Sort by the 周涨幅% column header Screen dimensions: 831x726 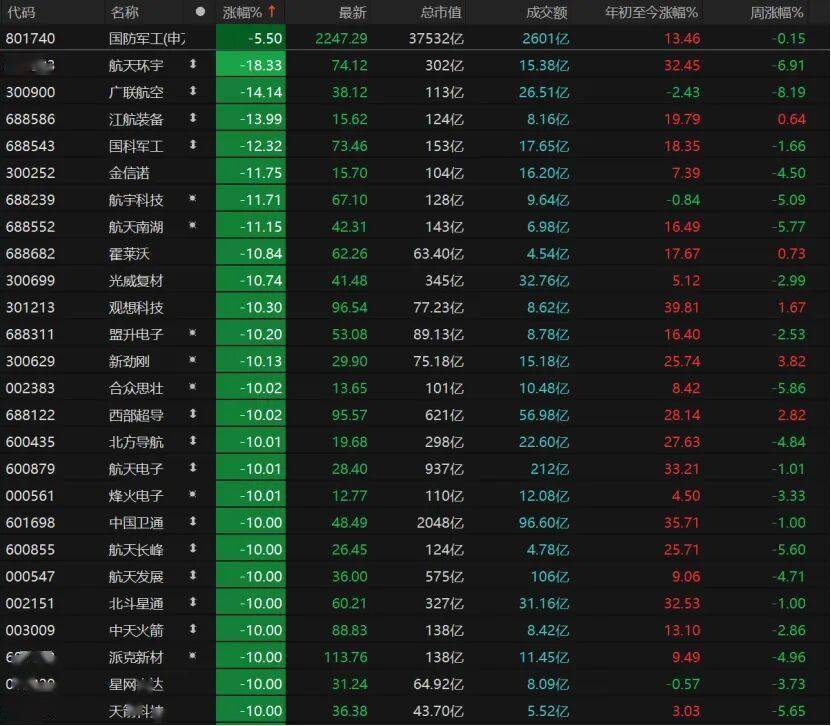[775, 12]
